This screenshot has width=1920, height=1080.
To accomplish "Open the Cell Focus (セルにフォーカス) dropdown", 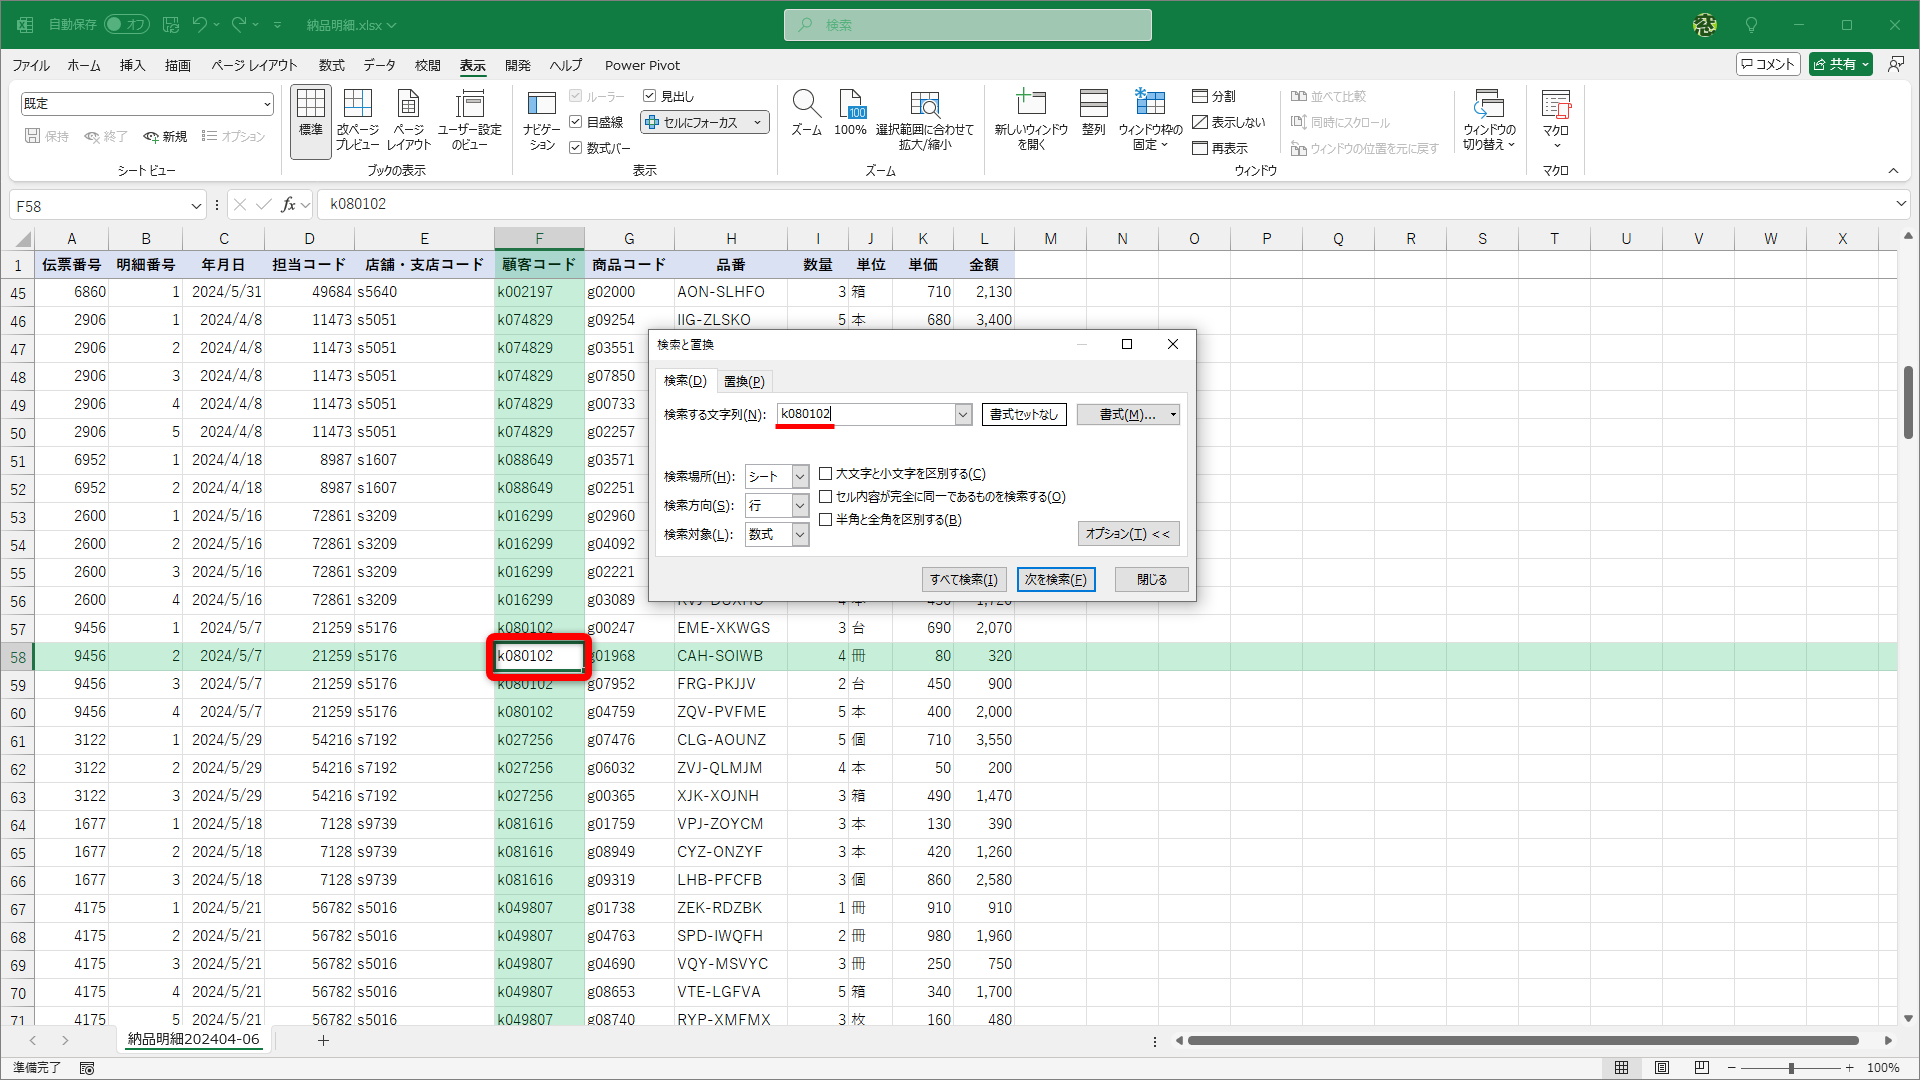I will pos(758,123).
